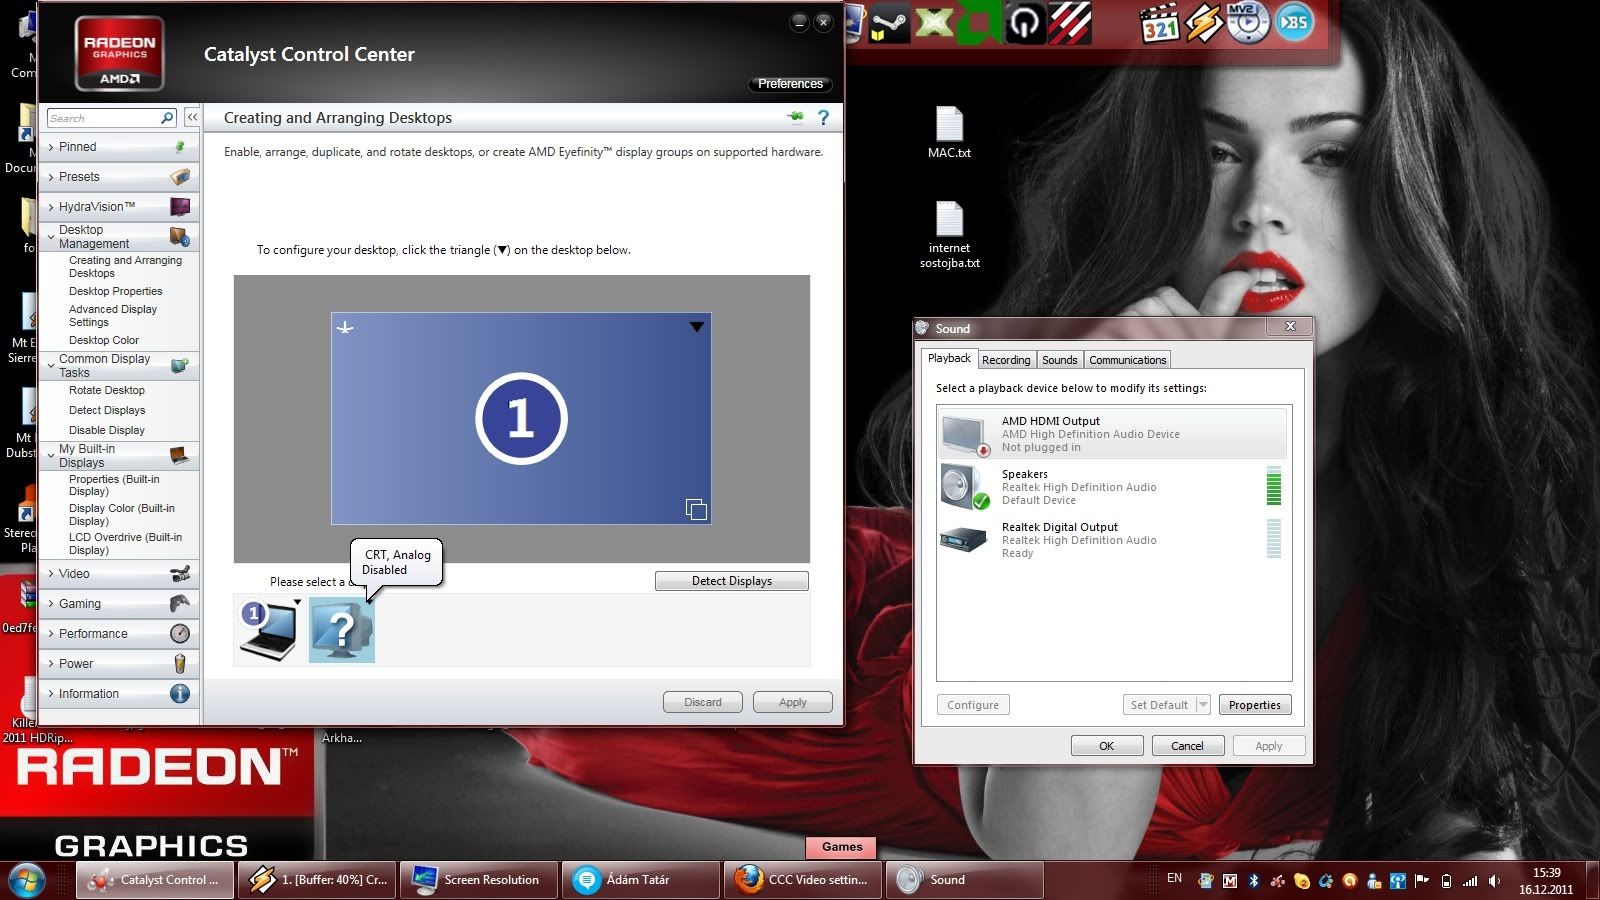Image resolution: width=1600 pixels, height=900 pixels.
Task: Click the Information circle icon
Action: point(180,694)
